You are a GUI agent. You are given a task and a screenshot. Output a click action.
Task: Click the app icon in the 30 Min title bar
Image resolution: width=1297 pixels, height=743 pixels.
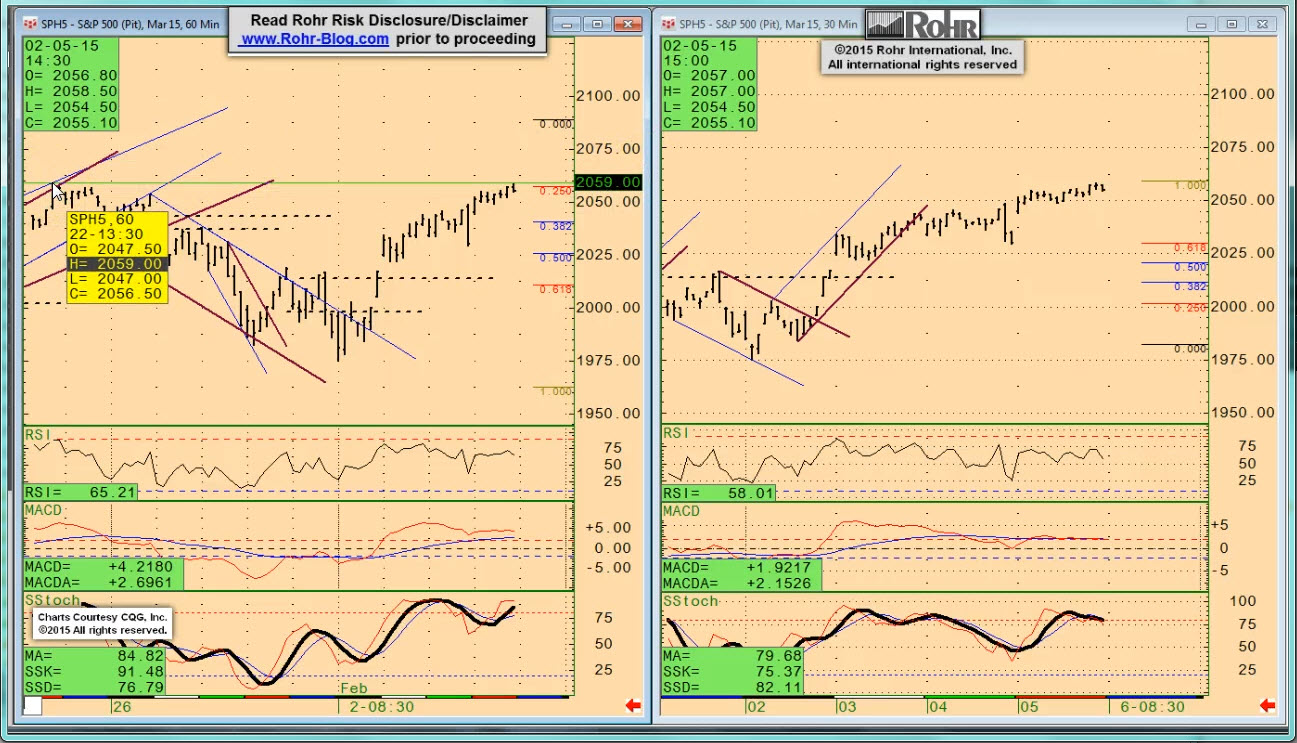[668, 23]
